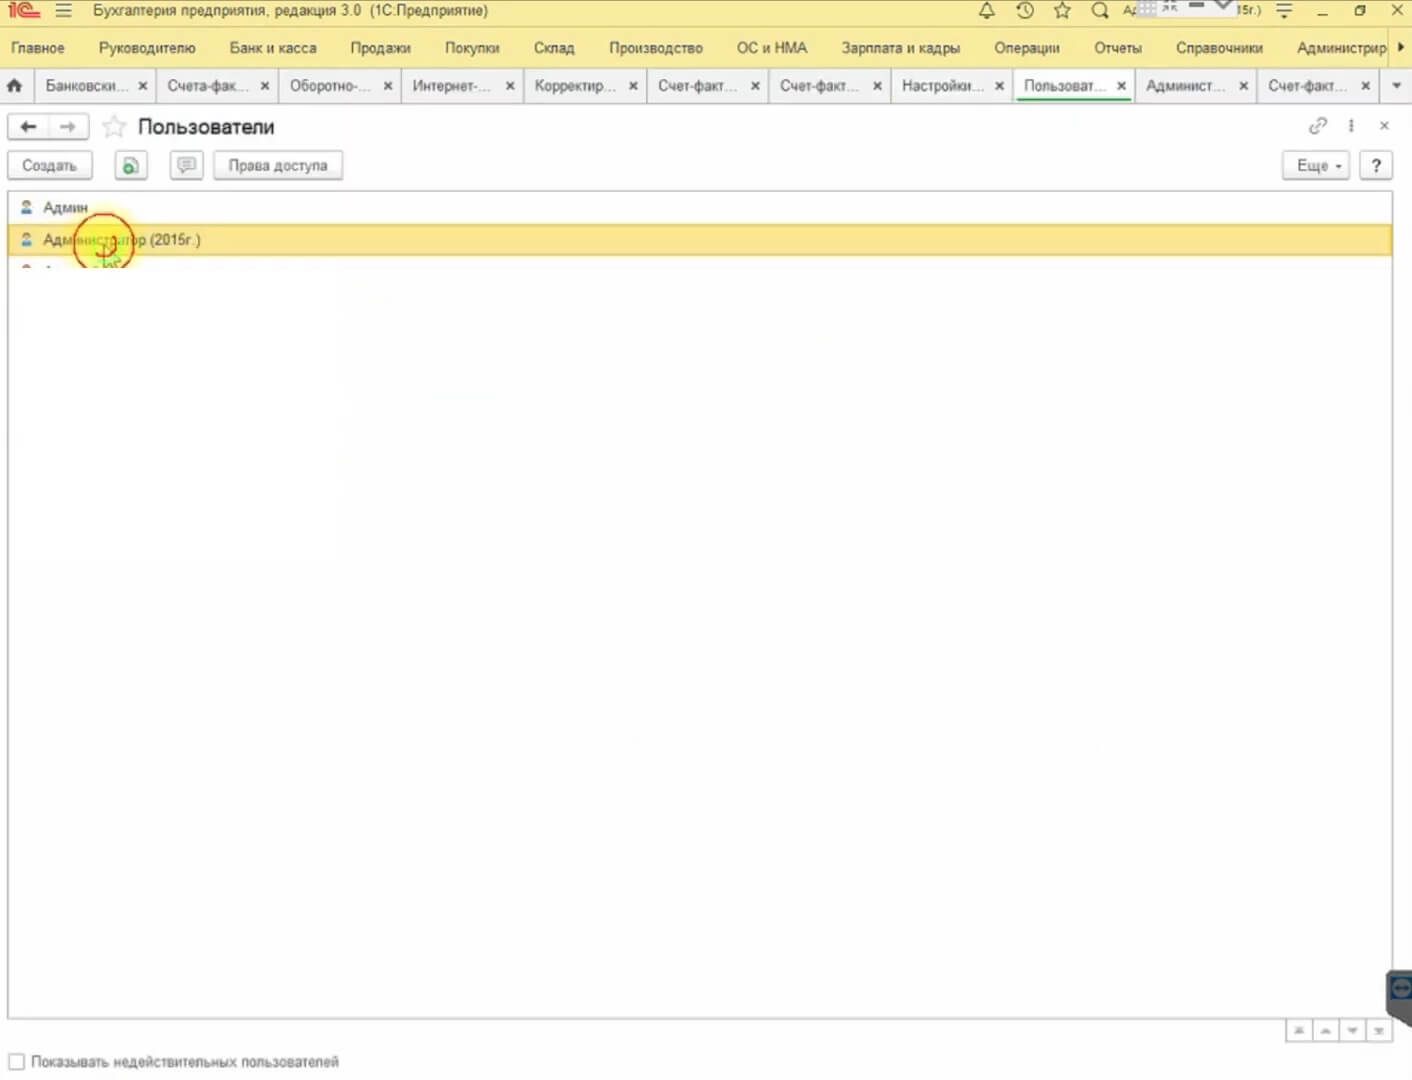The width and height of the screenshot is (1412, 1080).
Task: Click the Создать button
Action: click(49, 166)
